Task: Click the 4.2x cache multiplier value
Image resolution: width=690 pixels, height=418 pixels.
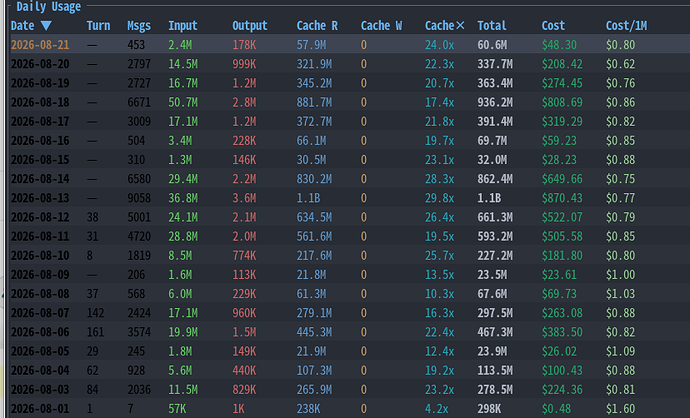Action: click(437, 408)
